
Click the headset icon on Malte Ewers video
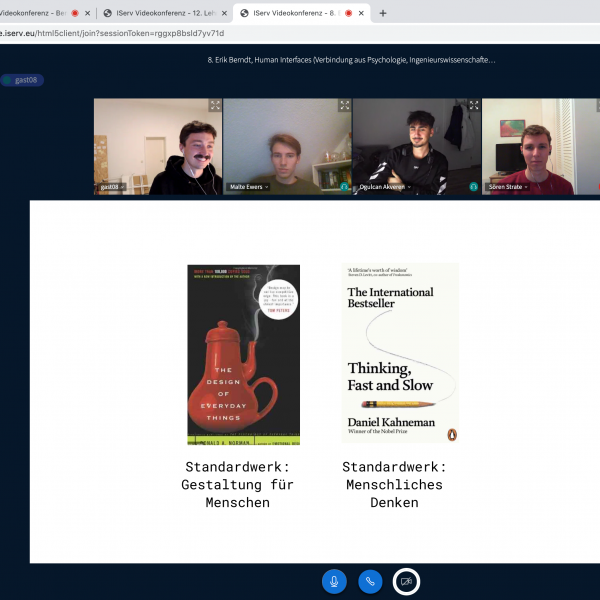(344, 187)
